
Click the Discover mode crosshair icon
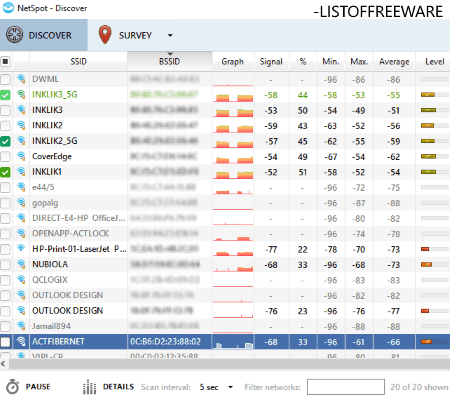click(x=15, y=35)
